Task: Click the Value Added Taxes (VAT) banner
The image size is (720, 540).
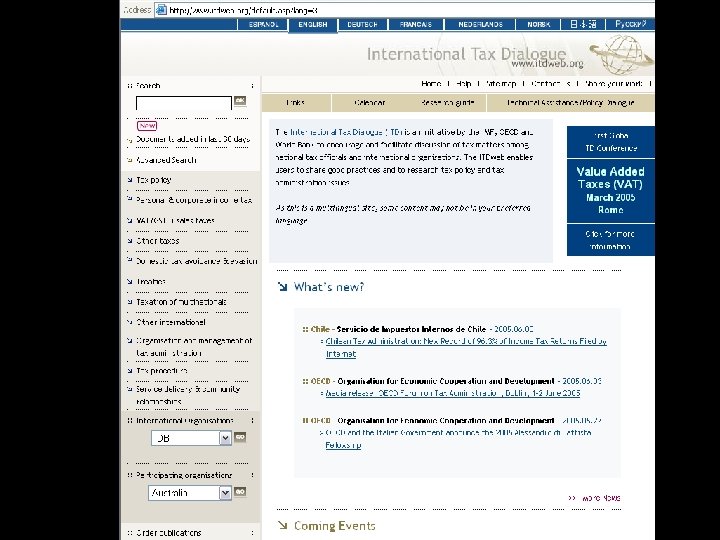Action: (x=611, y=191)
